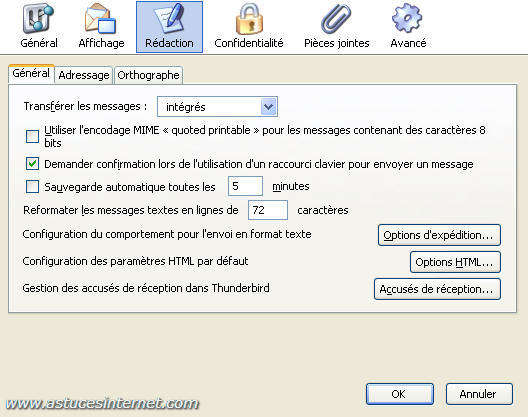Click 'Transférer les messages :' label

click(x=86, y=106)
